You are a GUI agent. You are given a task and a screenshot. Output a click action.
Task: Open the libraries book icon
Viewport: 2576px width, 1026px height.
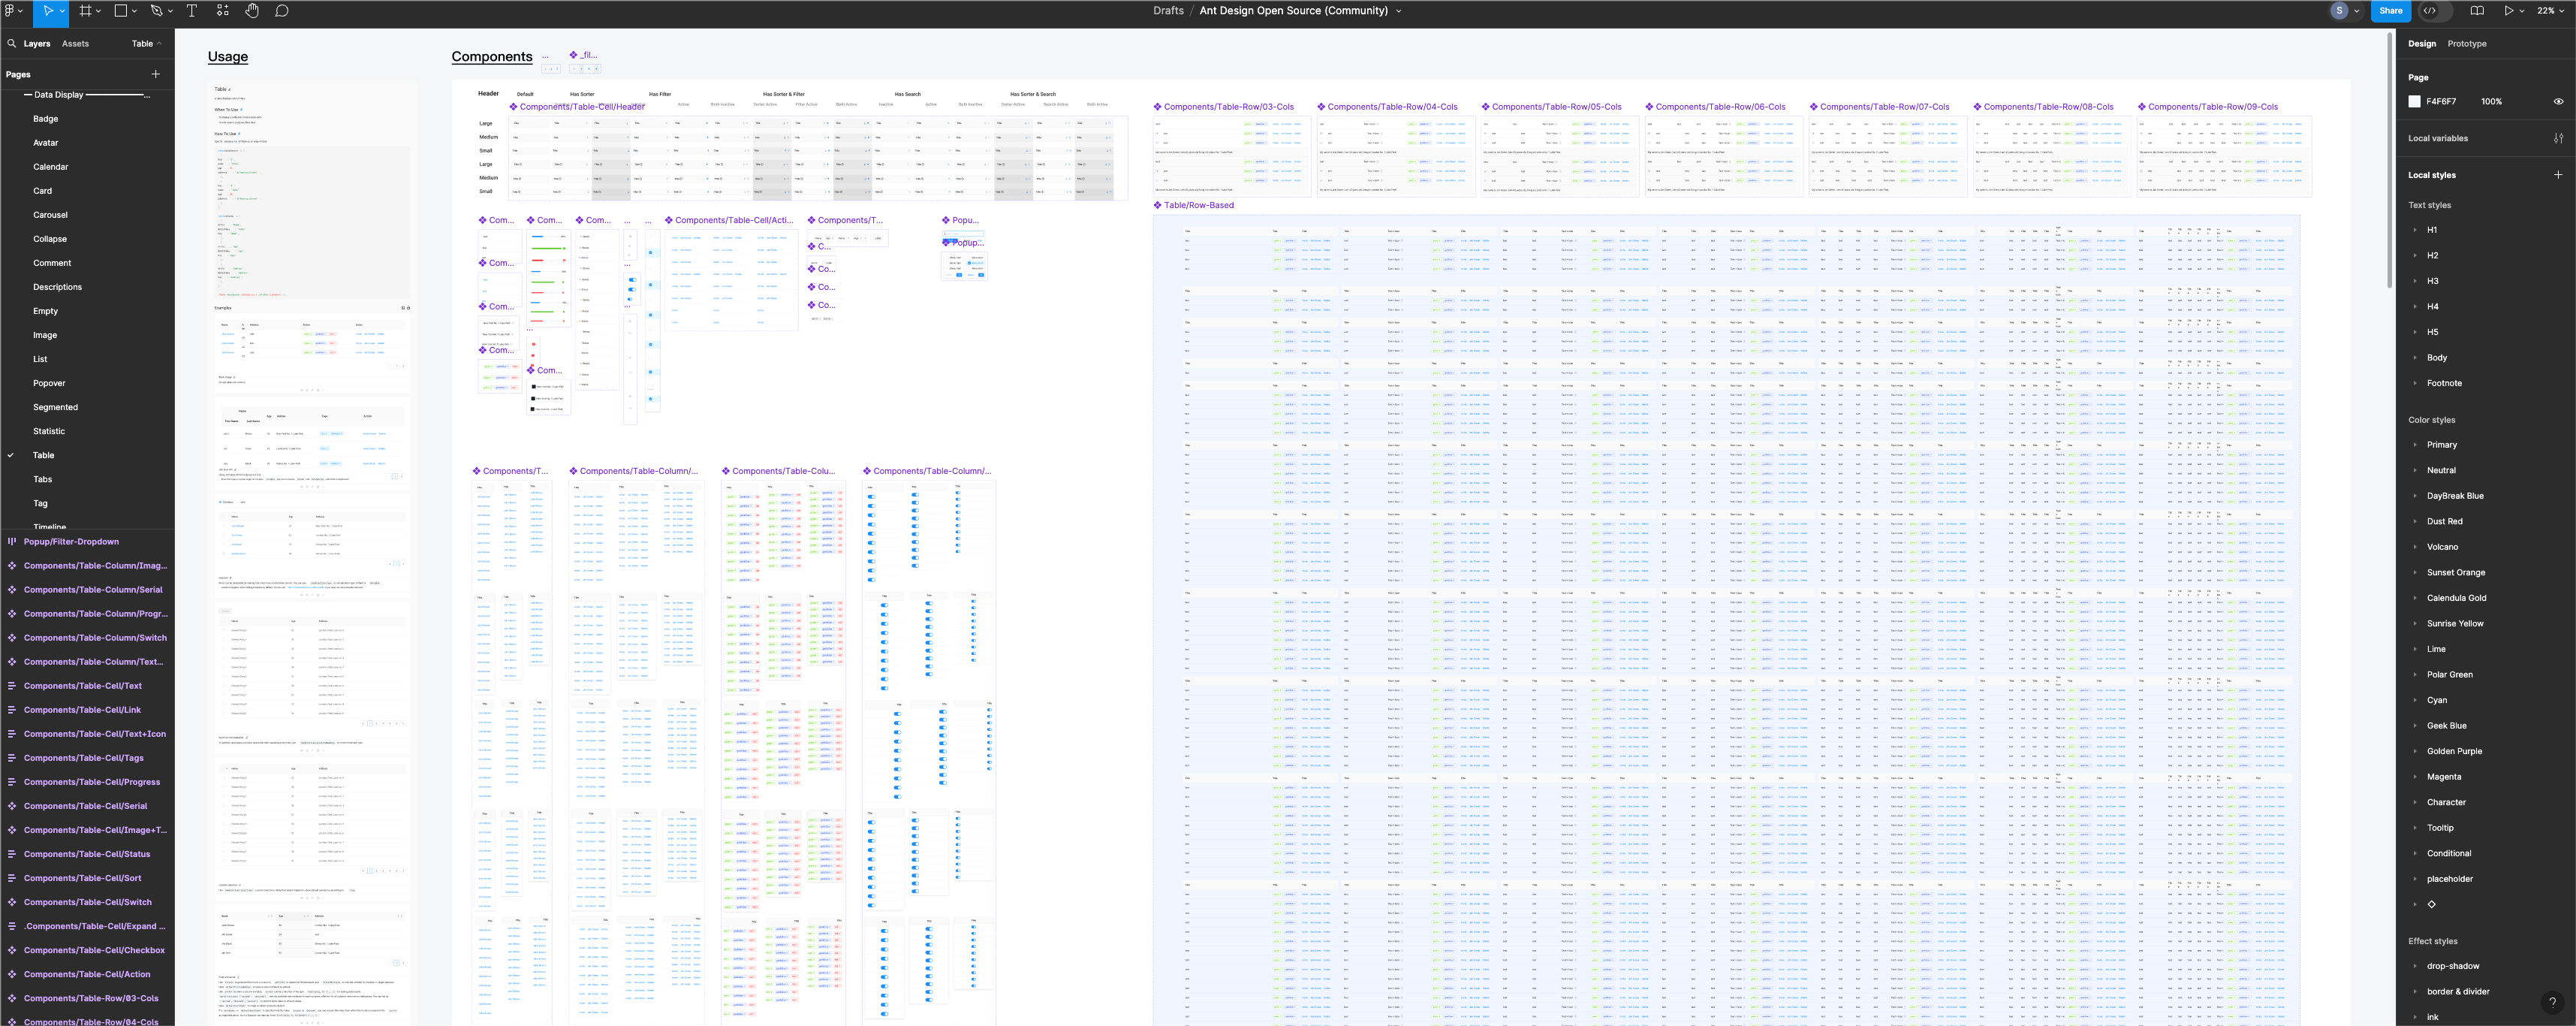(x=2477, y=11)
